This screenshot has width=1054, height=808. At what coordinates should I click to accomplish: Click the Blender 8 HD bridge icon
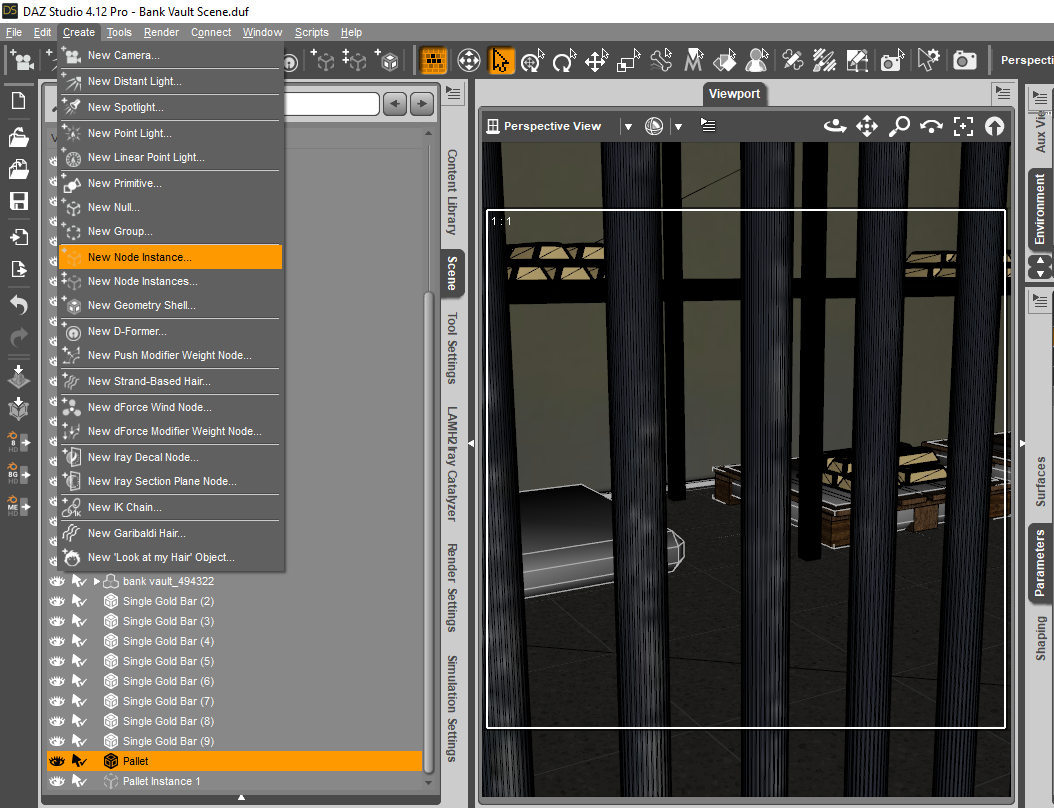(x=18, y=442)
